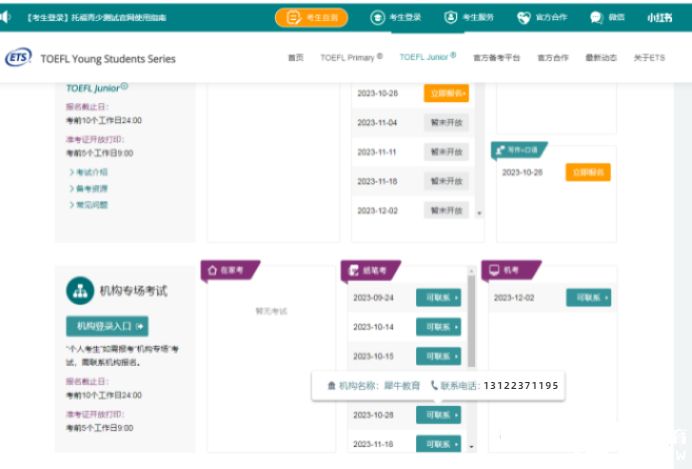Screen dimensions: 692x469
Task: Click the WeChat chat bubble icon
Action: click(x=596, y=18)
